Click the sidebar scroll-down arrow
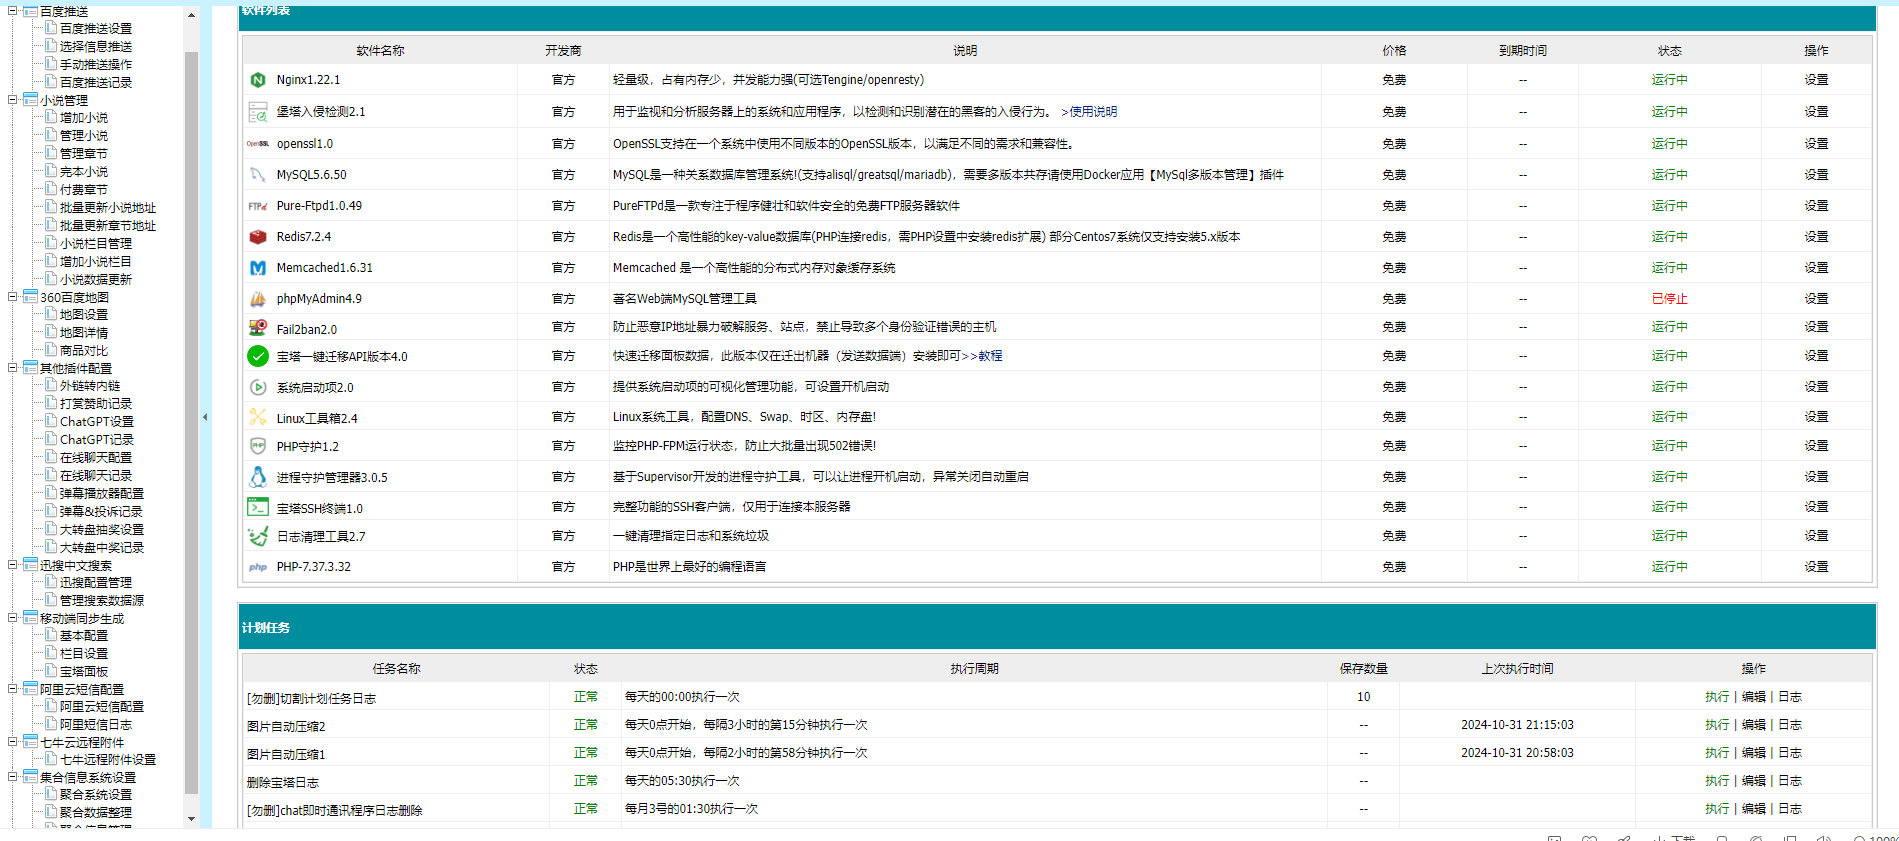The width and height of the screenshot is (1899, 841). click(x=191, y=819)
